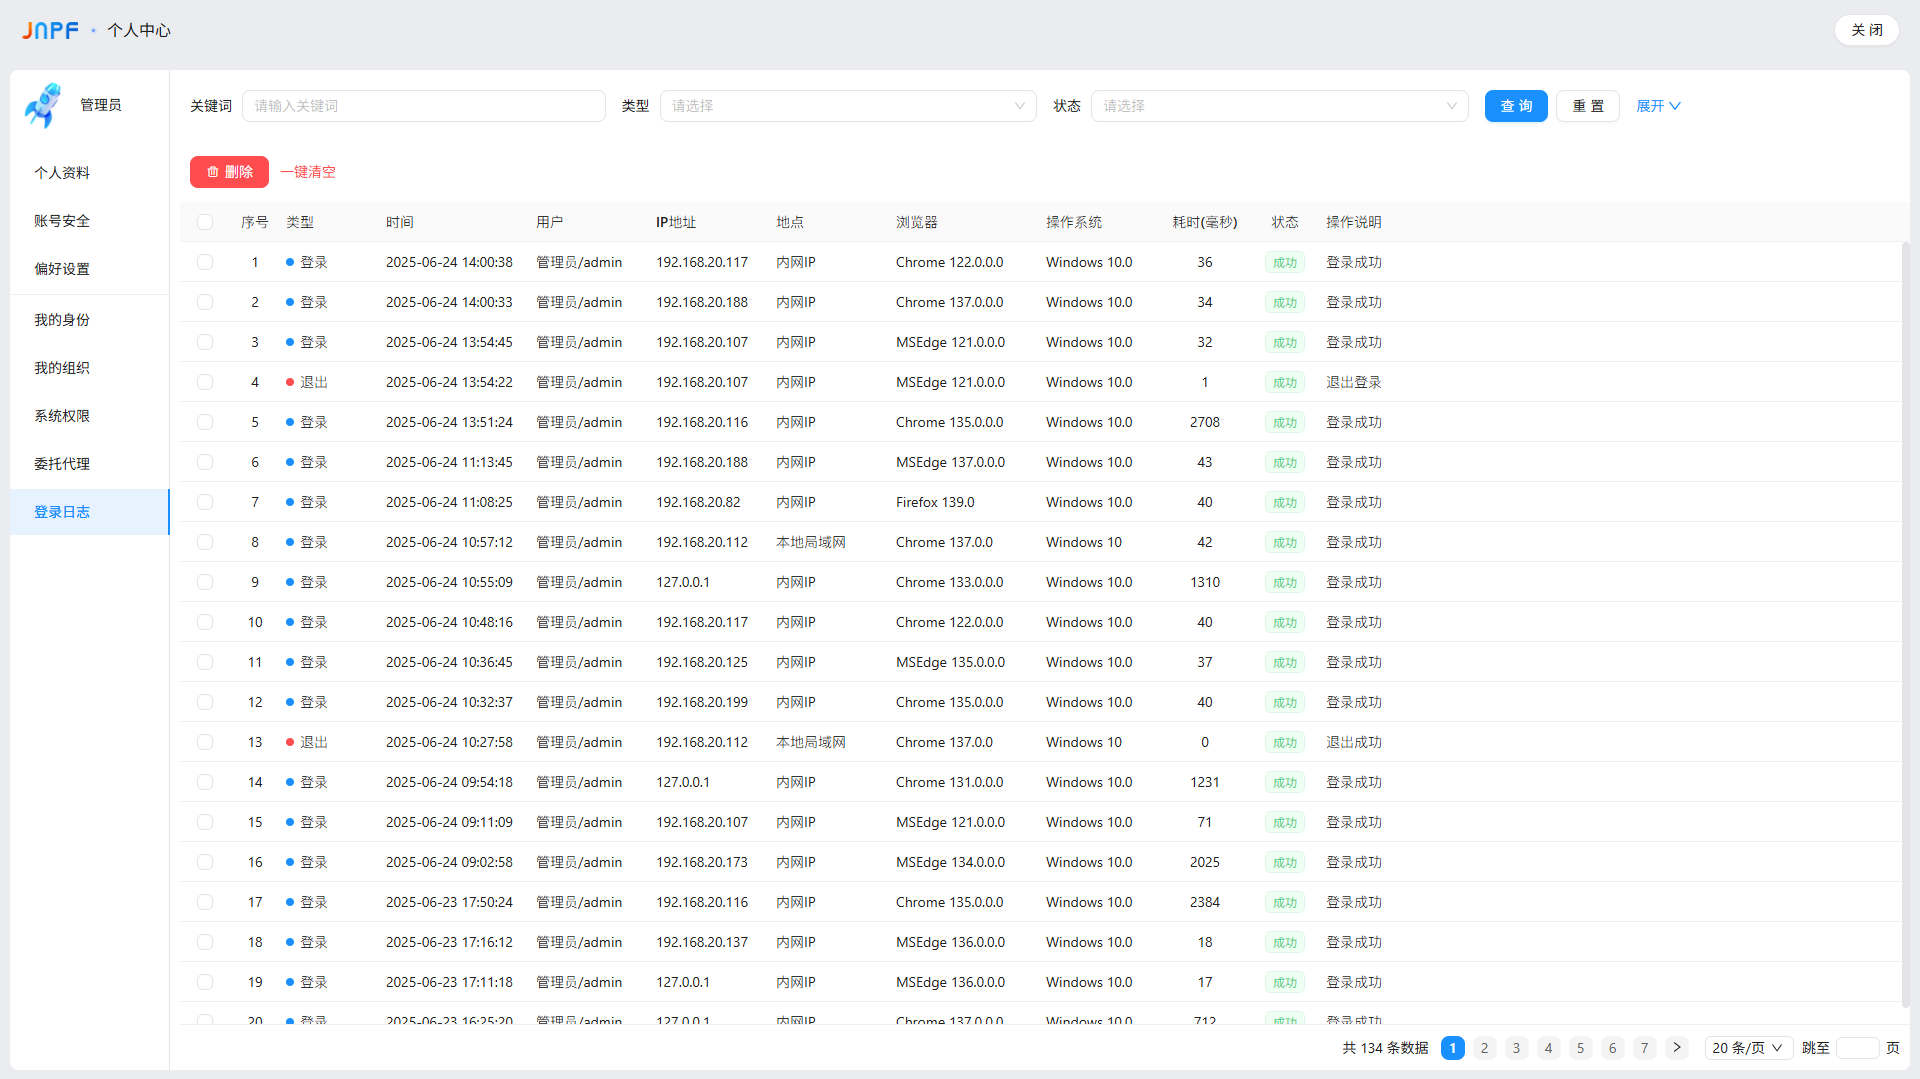Toggle the select-all header checkbox

point(205,222)
